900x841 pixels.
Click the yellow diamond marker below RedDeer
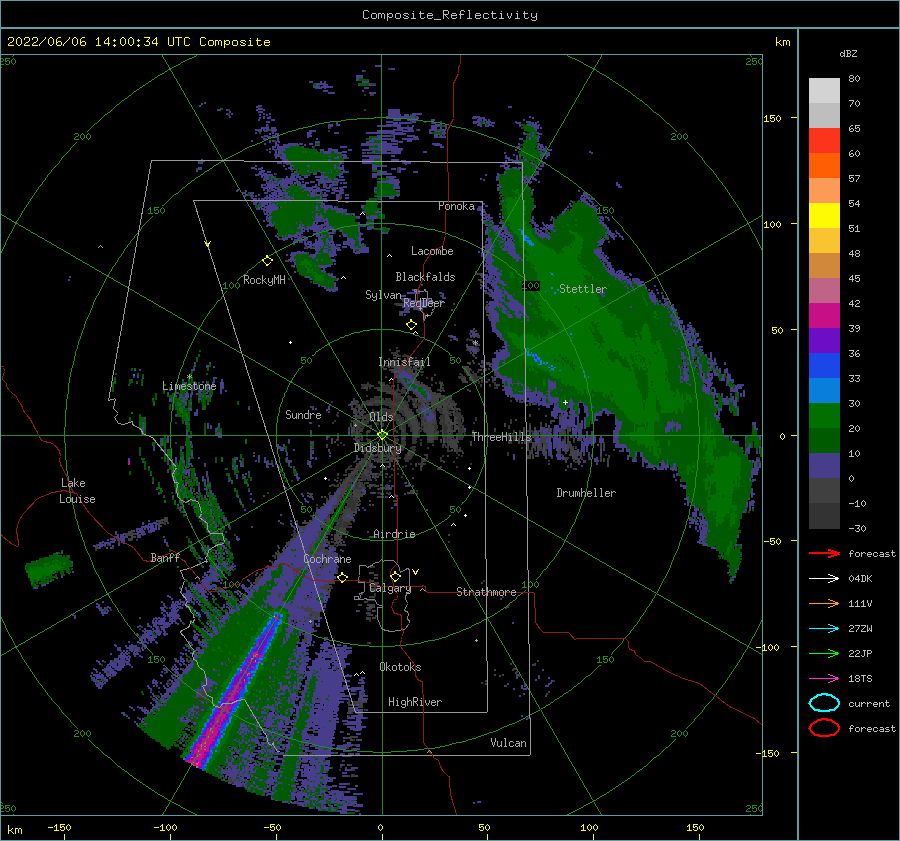click(411, 325)
